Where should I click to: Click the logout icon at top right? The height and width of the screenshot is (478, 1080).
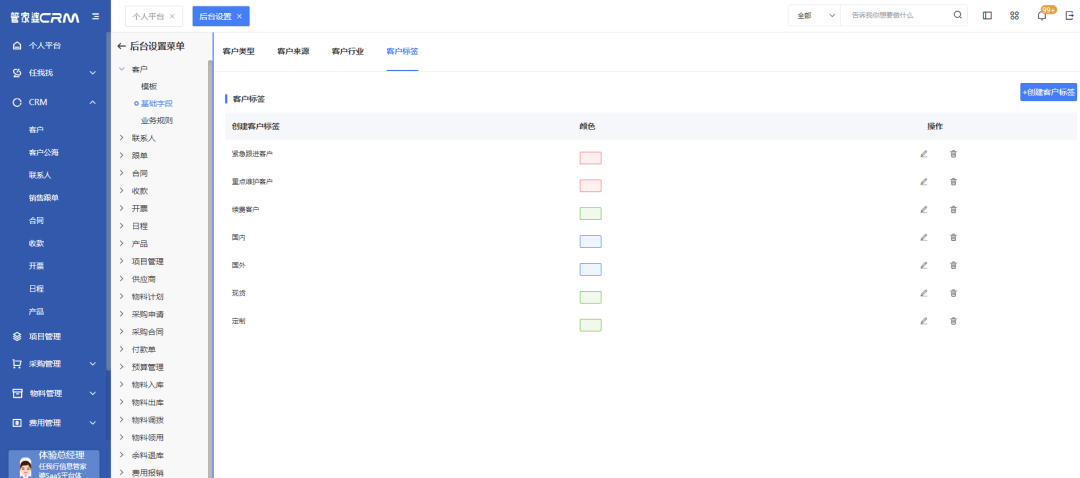click(x=1069, y=16)
